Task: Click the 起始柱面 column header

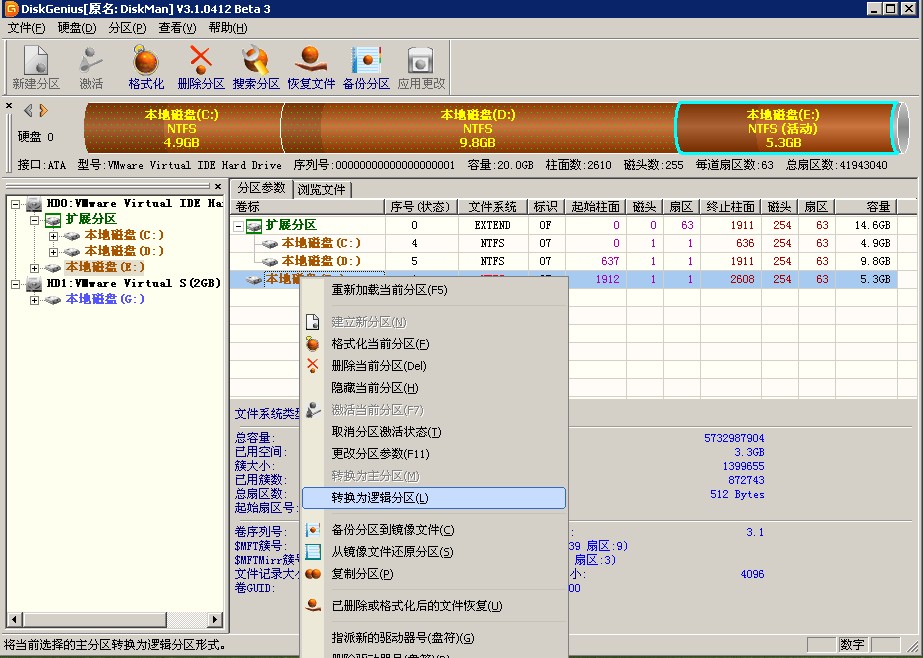Action: pyautogui.click(x=595, y=207)
